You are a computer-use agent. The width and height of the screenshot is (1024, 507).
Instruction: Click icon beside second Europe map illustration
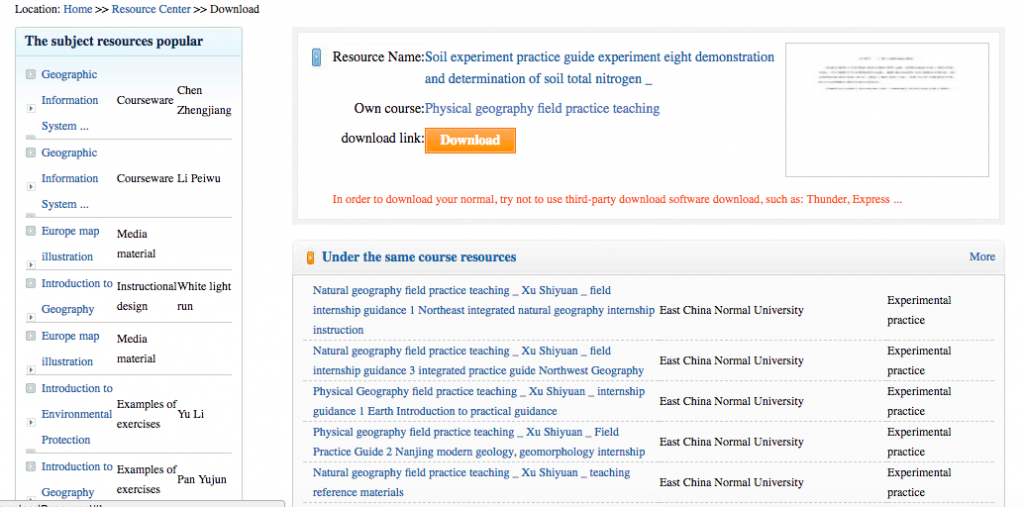[31, 336]
